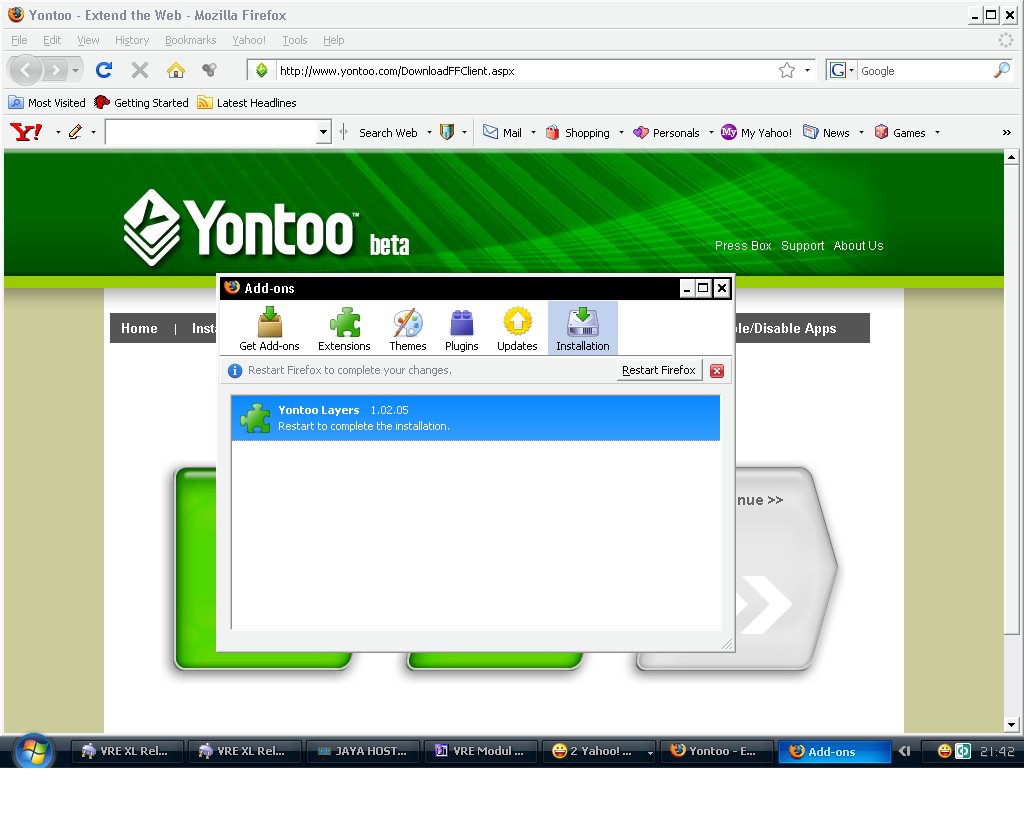Viewport: 1024px width, 818px height.
Task: Click the site identity icon in address bar
Action: (x=261, y=71)
